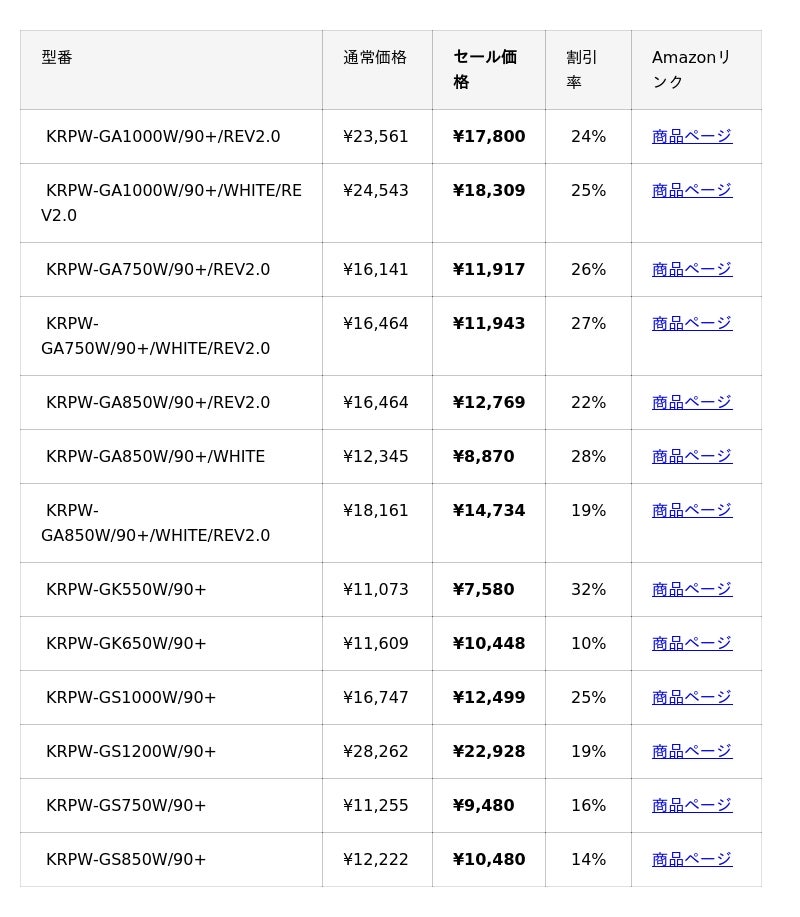Click regular price ¥23,561

coord(375,136)
